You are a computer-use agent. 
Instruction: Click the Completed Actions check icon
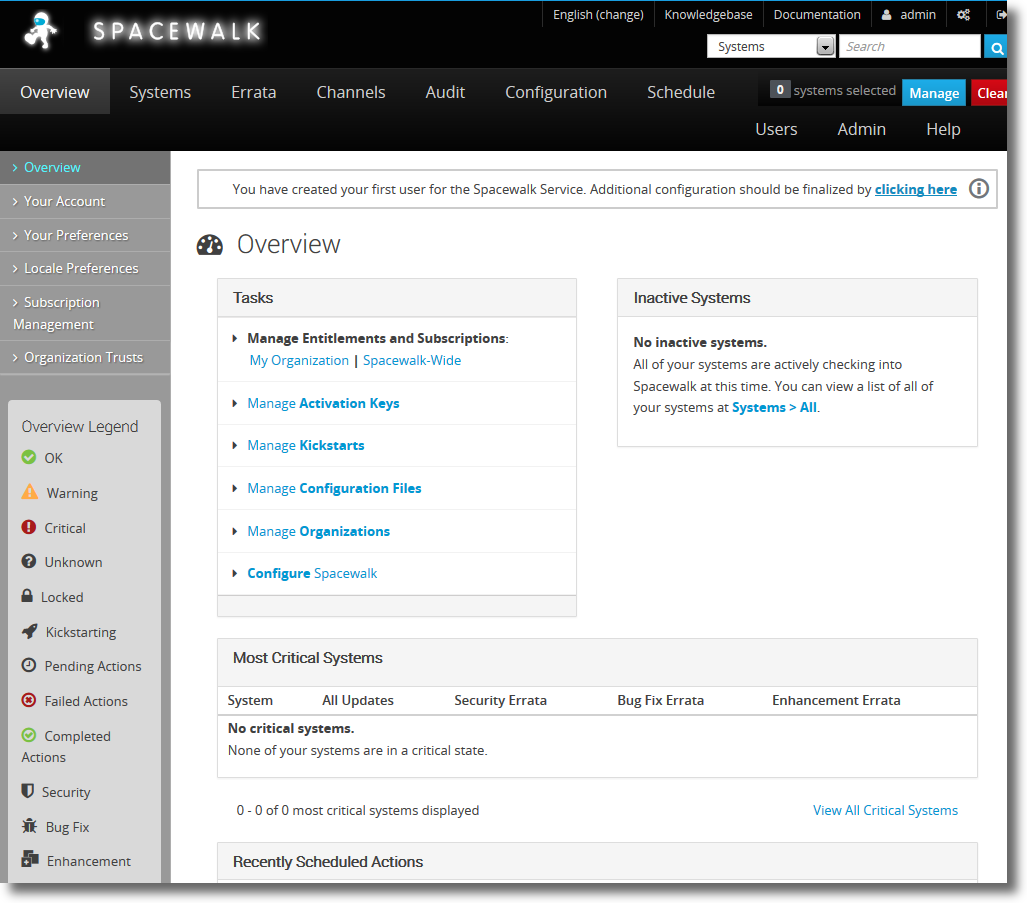29,735
